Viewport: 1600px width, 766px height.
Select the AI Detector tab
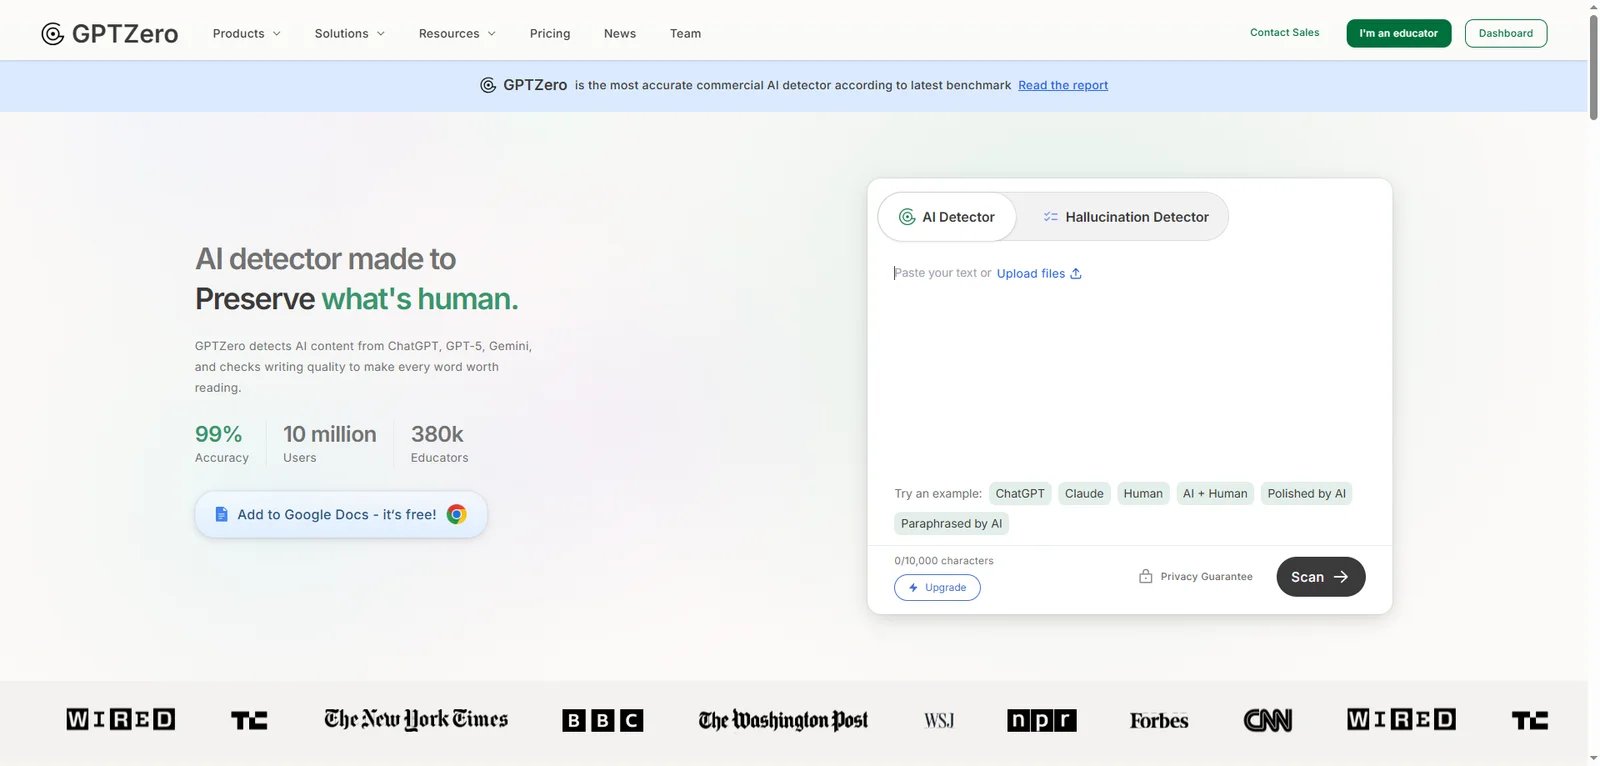947,217
